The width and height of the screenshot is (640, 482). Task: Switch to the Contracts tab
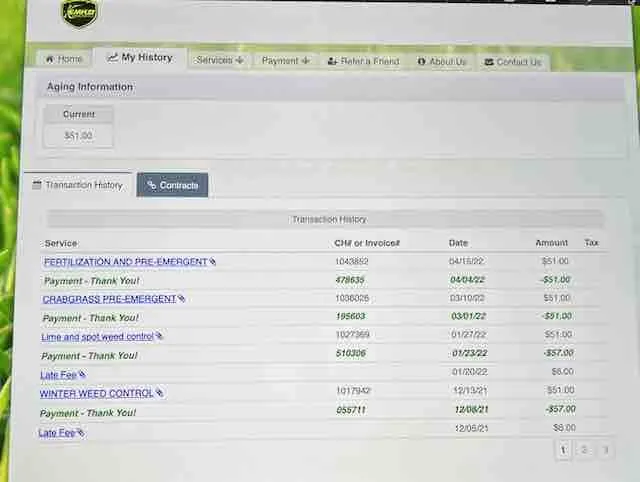click(172, 185)
